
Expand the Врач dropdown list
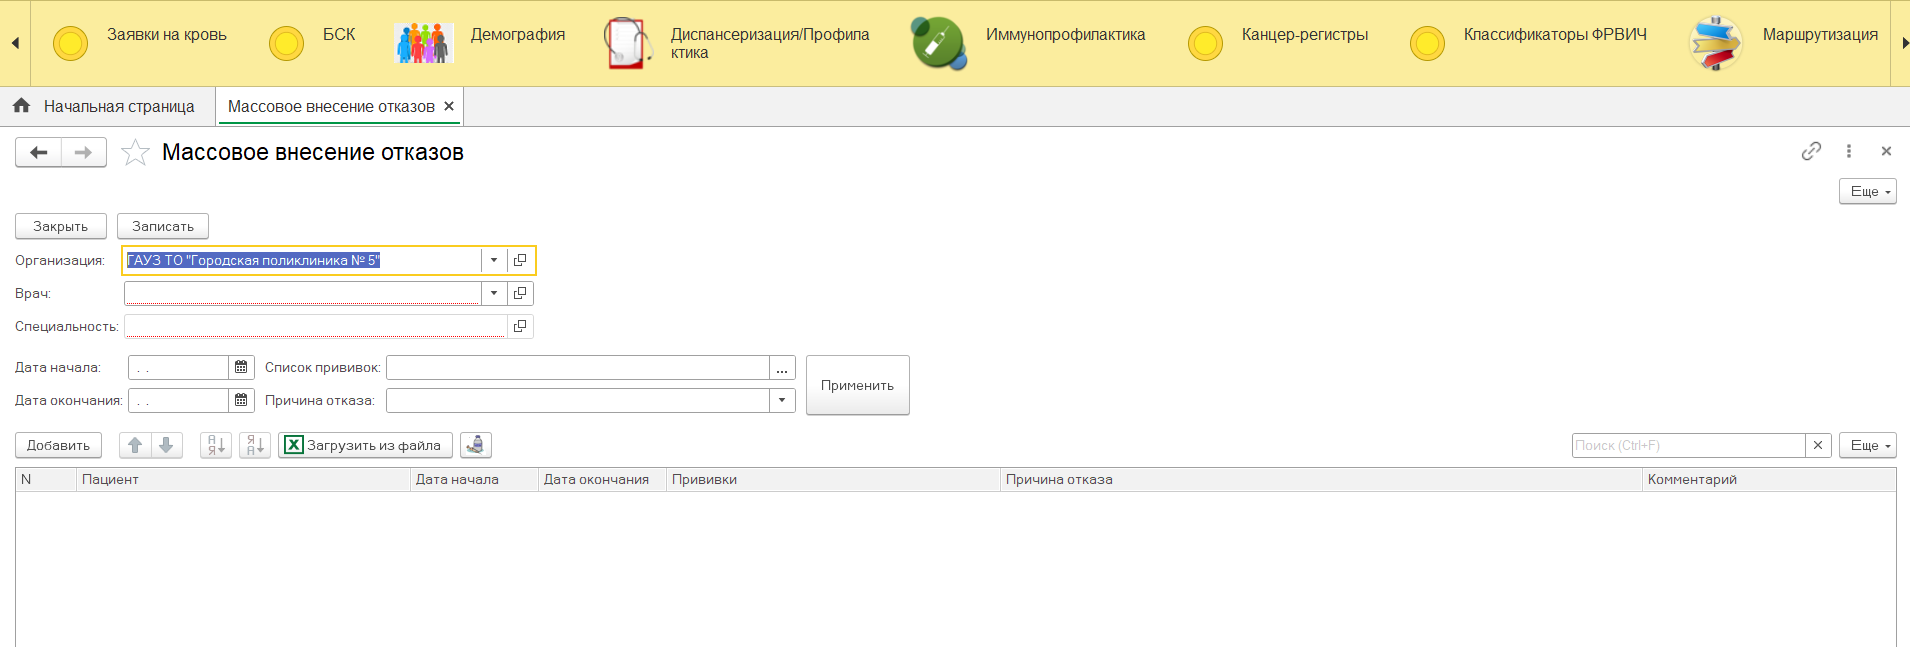pyautogui.click(x=494, y=293)
